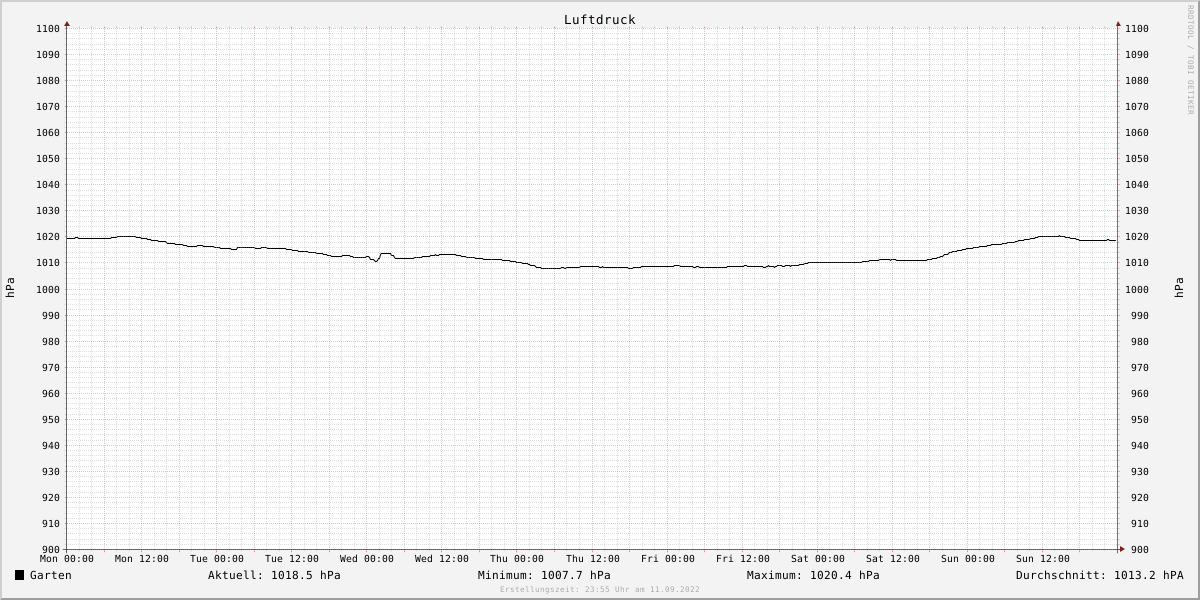Click 1000 on the left pressure axis
Viewport: 1200px width, 600px height.
point(48,289)
